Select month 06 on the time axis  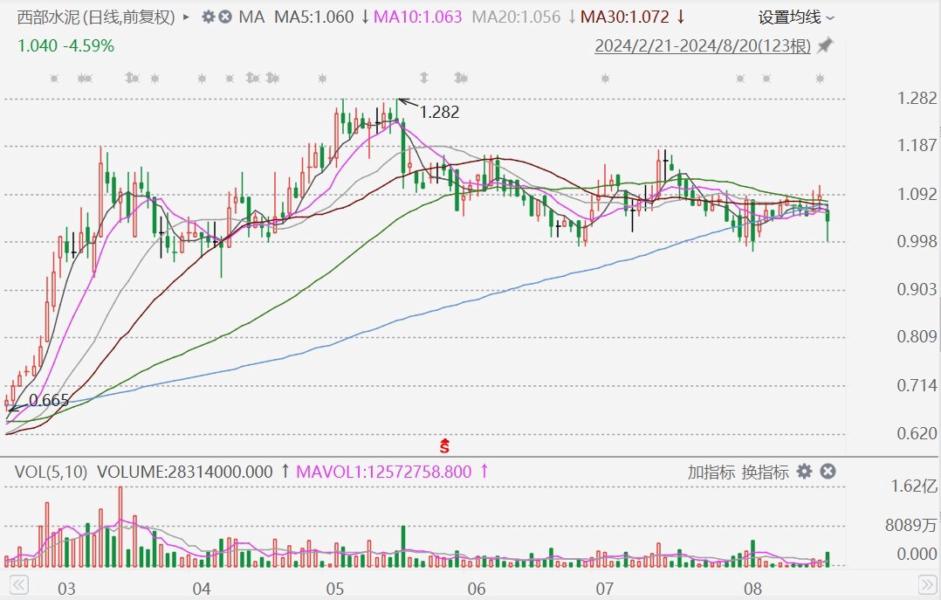tap(476, 588)
